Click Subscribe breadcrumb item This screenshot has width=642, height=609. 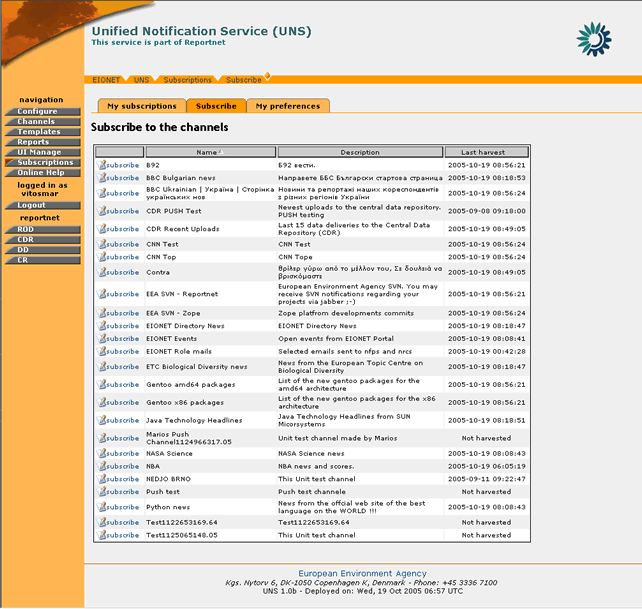[244, 80]
